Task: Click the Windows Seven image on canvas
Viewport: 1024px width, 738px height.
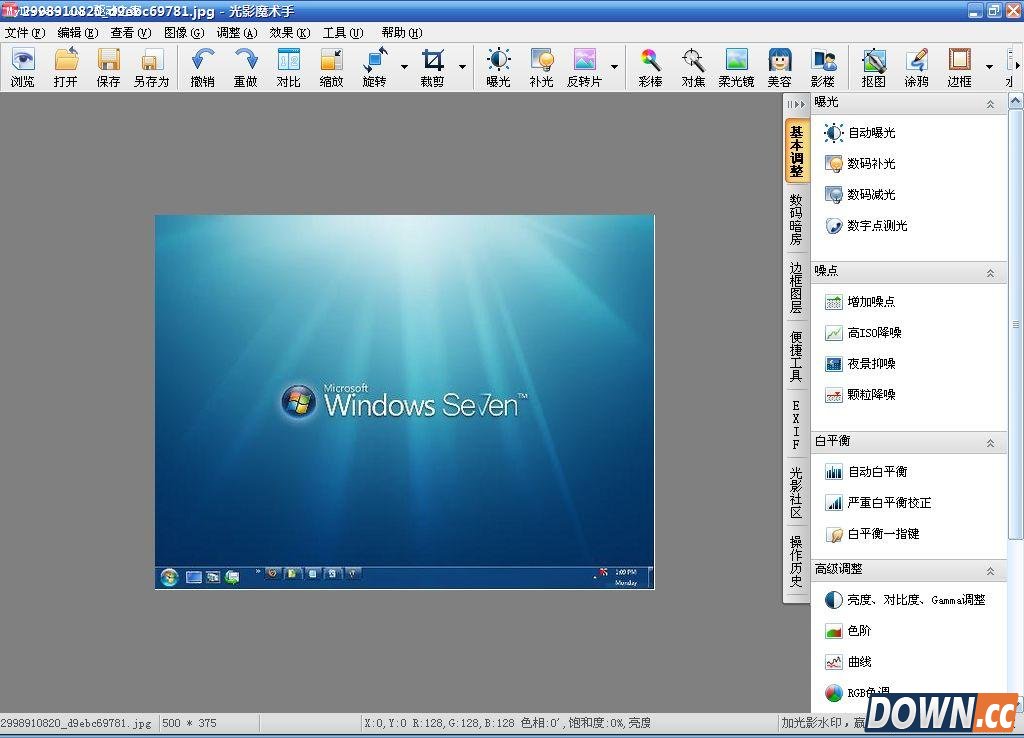Action: [x=404, y=401]
